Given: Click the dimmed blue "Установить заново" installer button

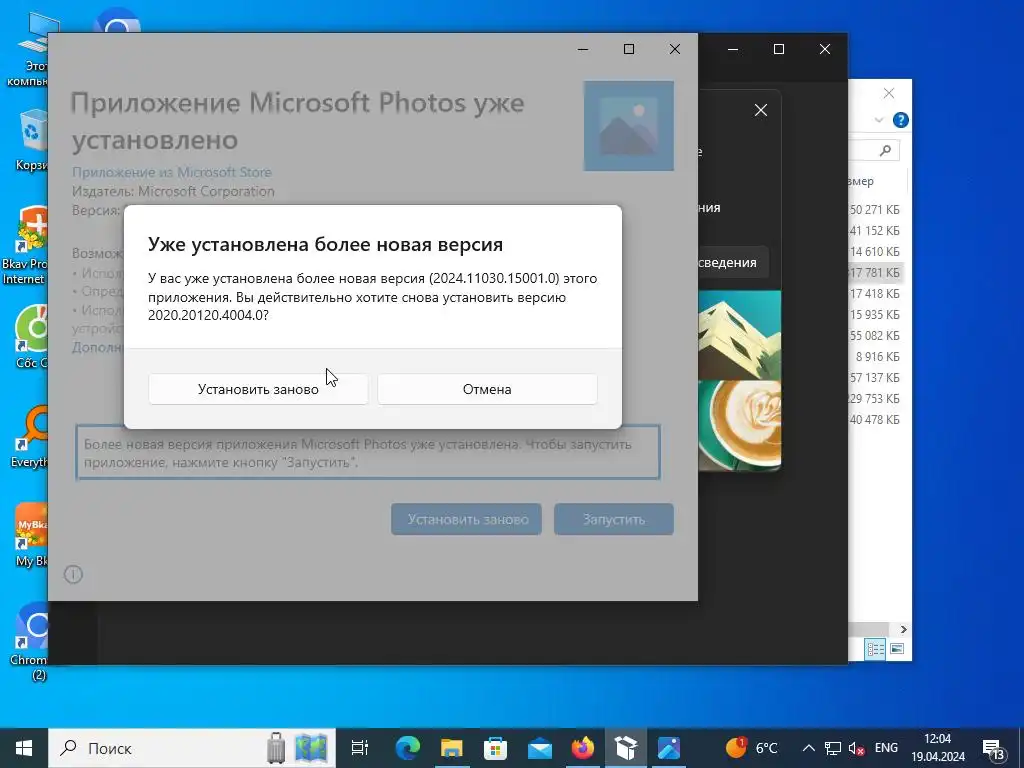Looking at the screenshot, I should (x=466, y=519).
